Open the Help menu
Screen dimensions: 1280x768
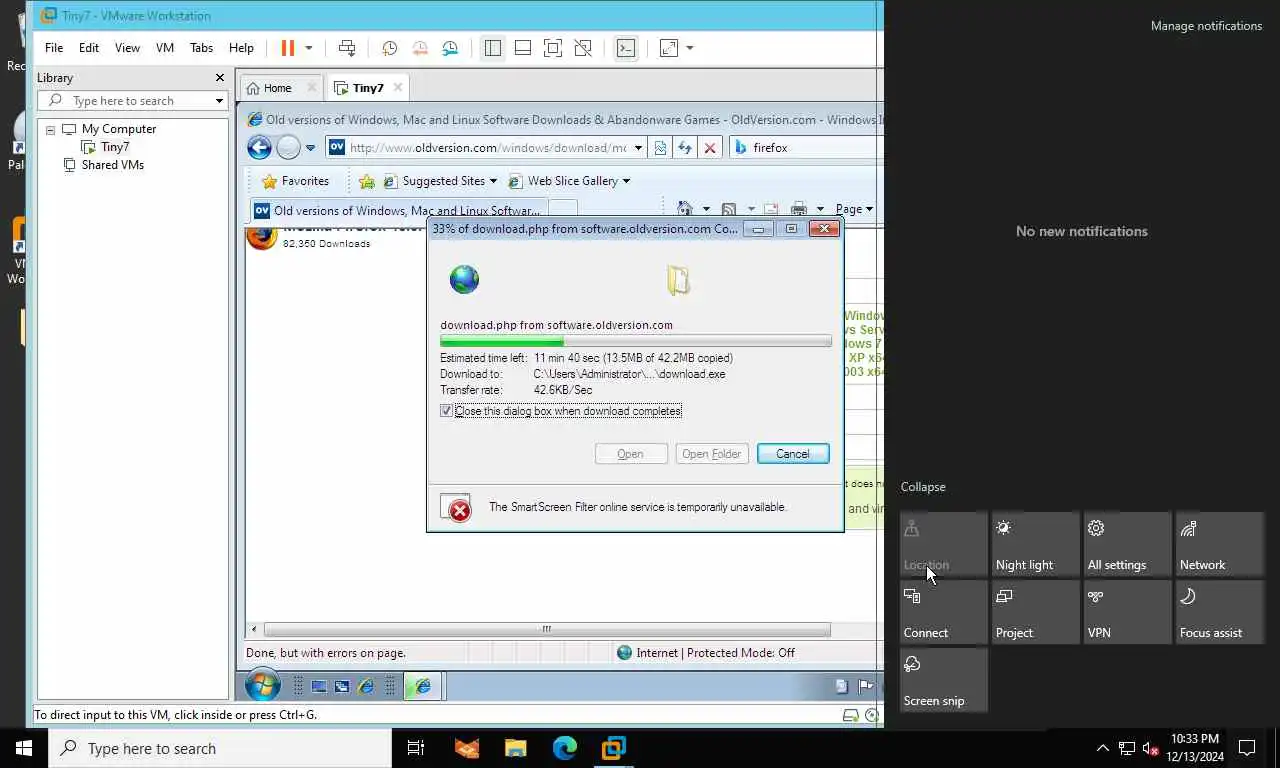[x=241, y=48]
